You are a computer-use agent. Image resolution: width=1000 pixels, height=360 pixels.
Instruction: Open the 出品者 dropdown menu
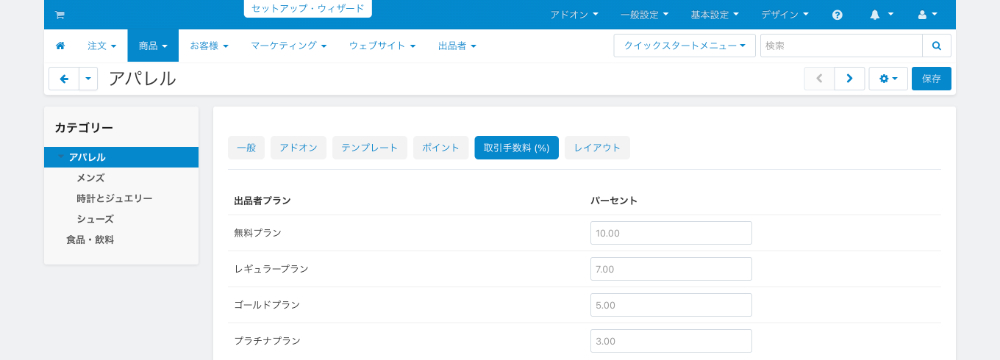457,46
